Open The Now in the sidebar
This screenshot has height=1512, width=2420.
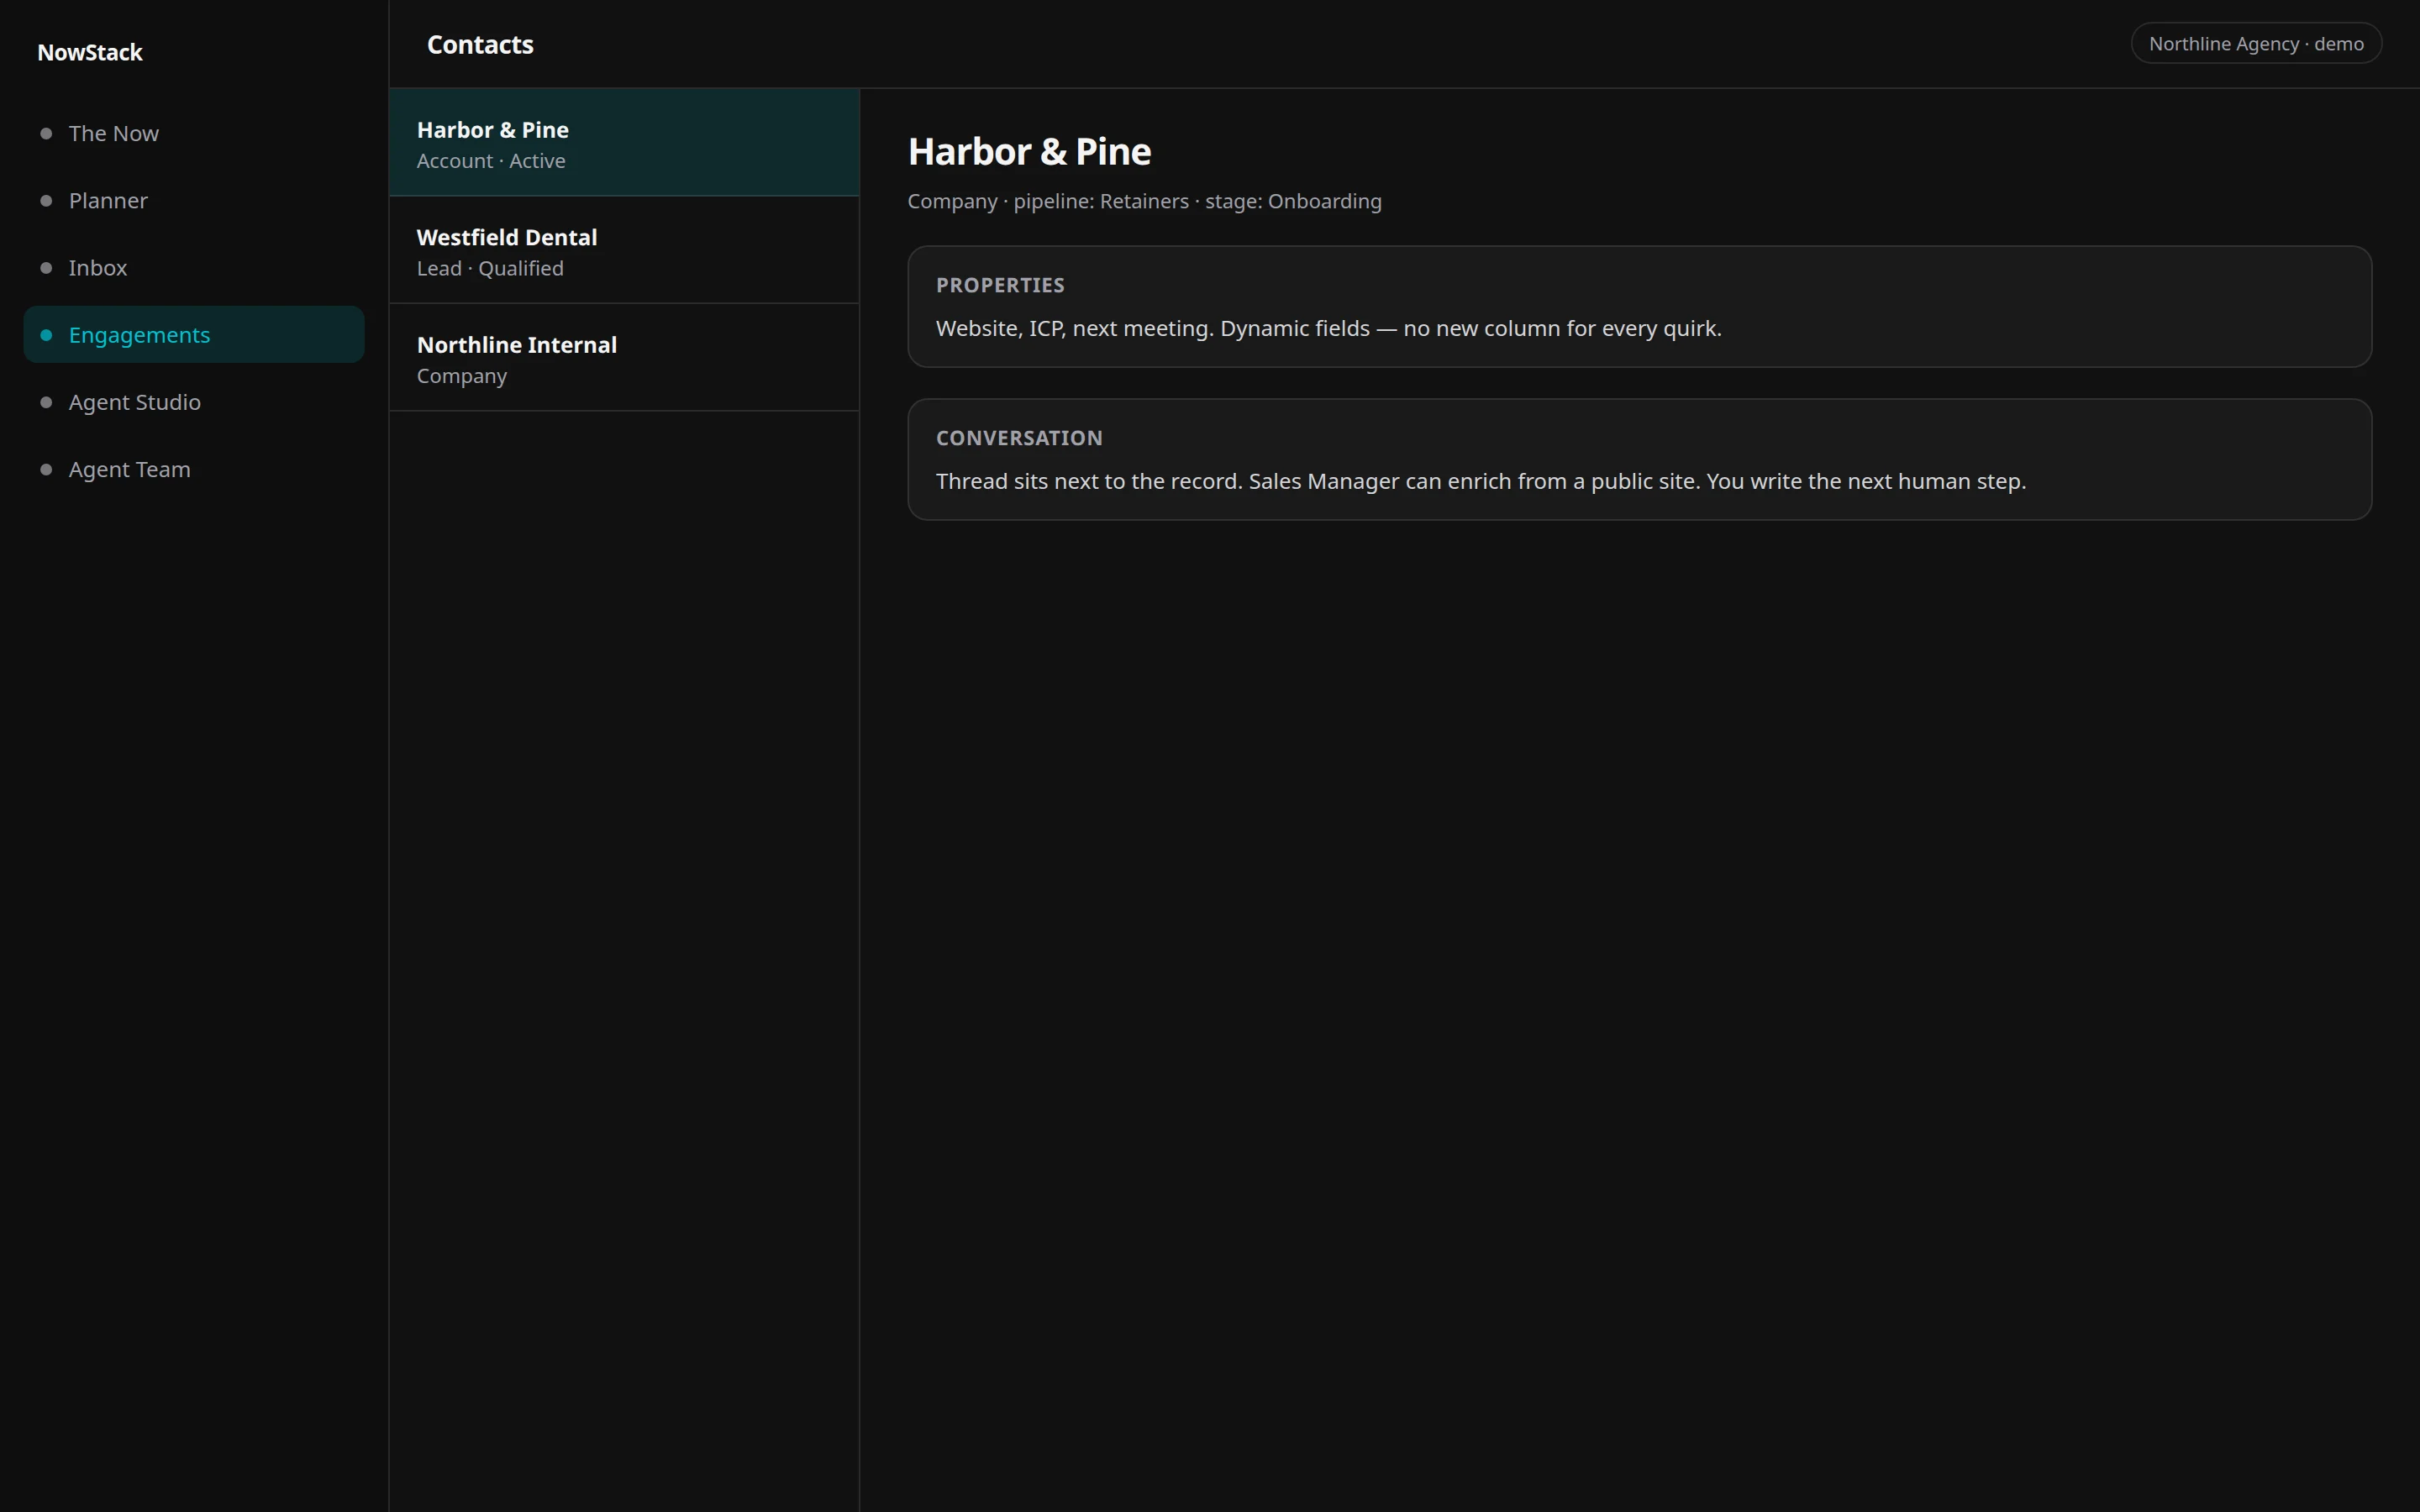click(x=194, y=133)
